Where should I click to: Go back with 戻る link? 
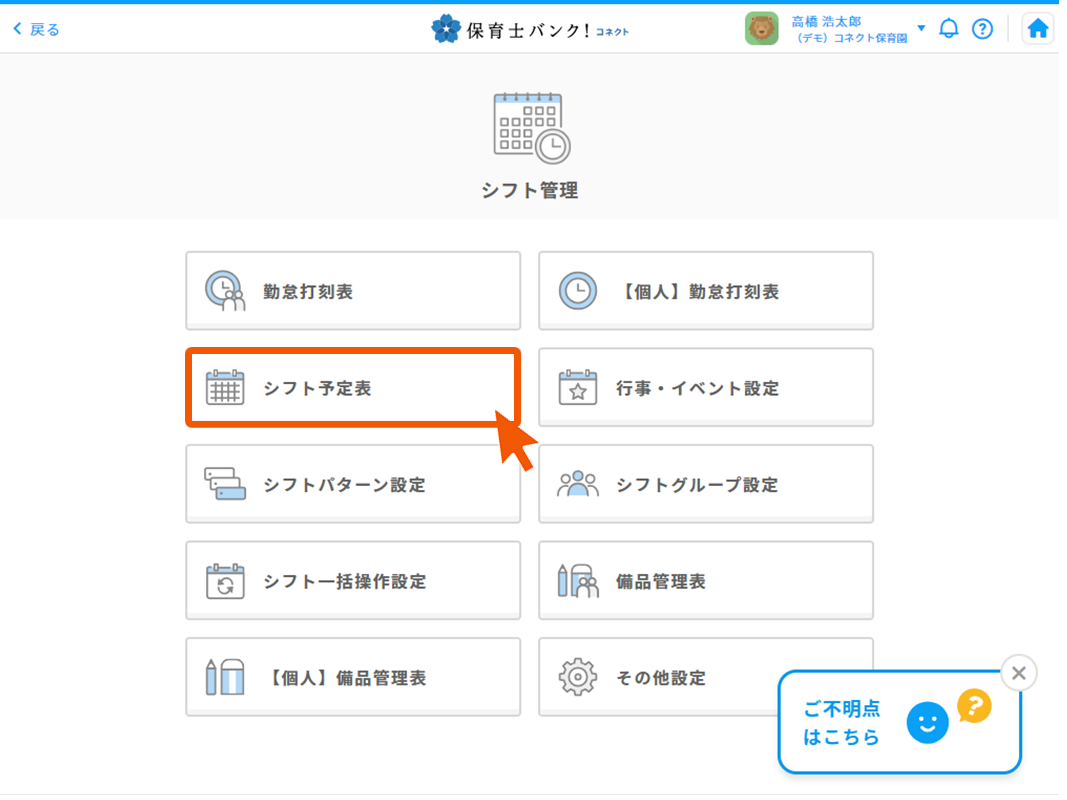click(x=36, y=29)
